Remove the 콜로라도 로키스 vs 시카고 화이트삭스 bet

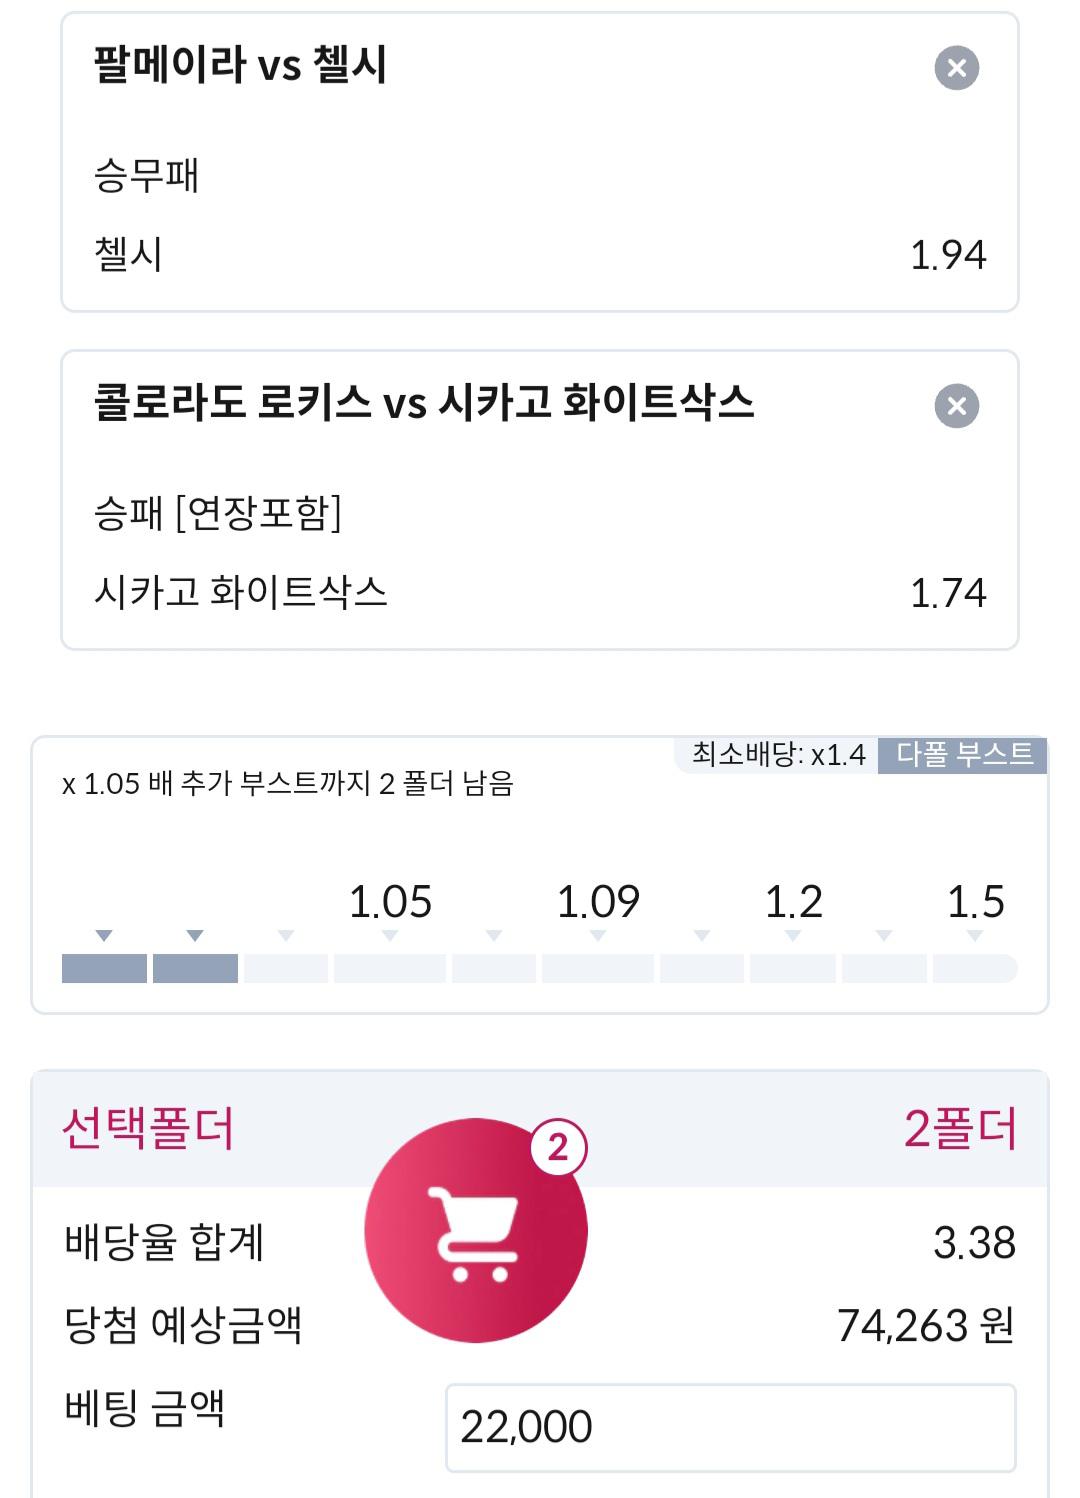956,406
